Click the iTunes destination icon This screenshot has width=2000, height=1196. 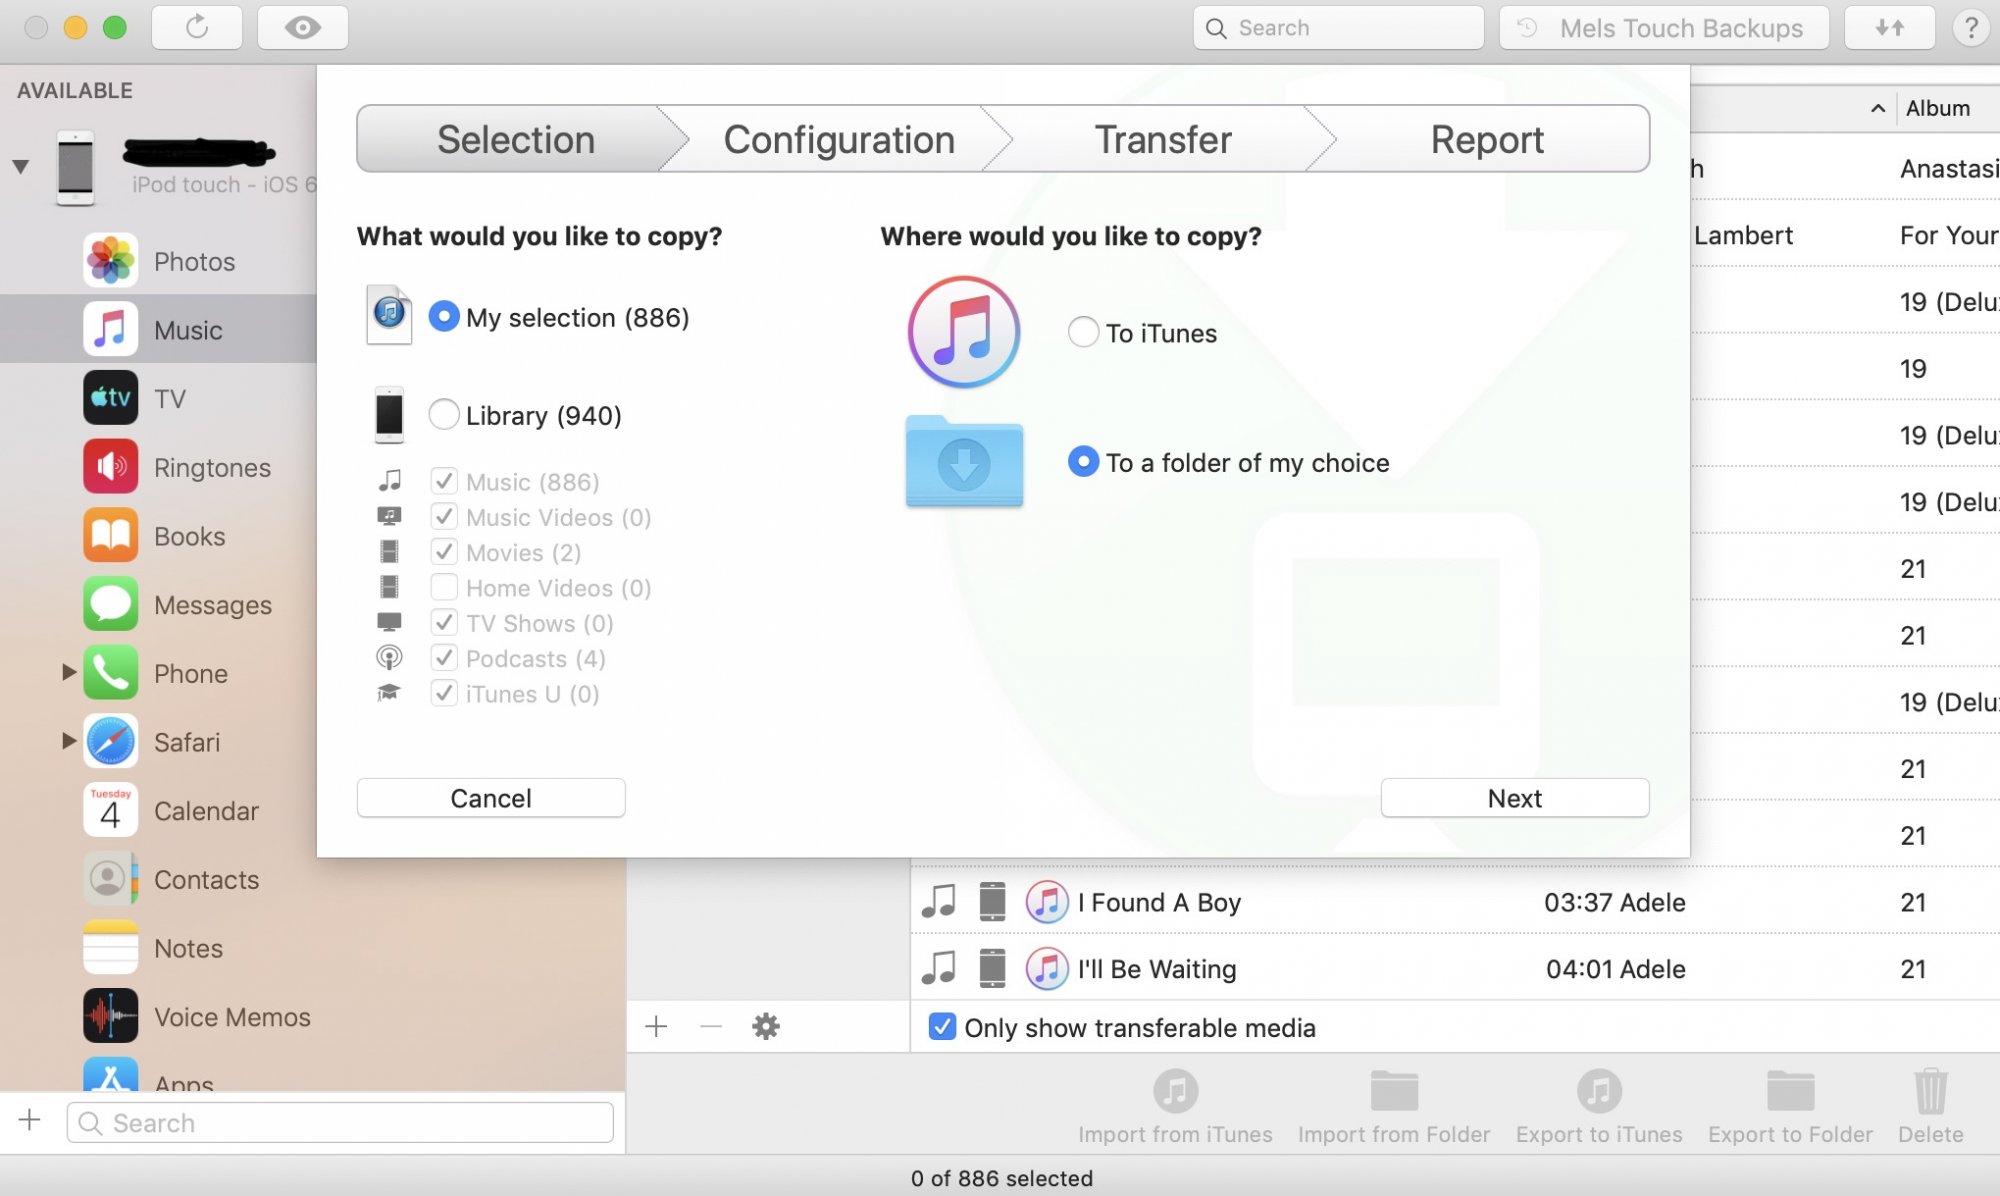pyautogui.click(x=964, y=332)
